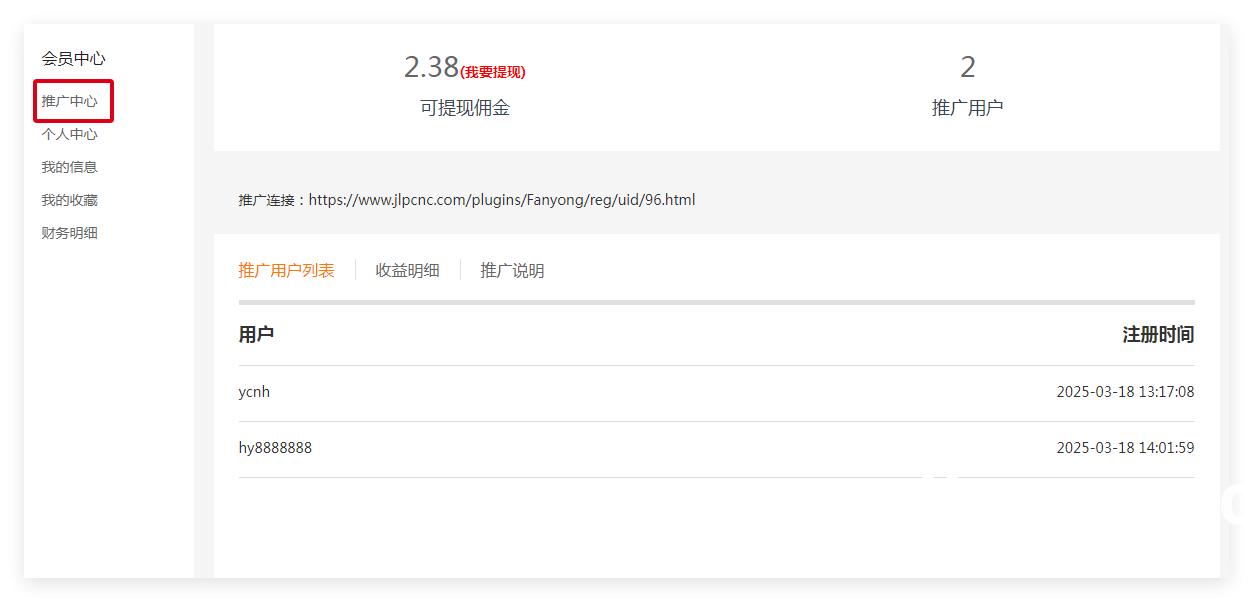Click the red 我要提现 withdraw link
This screenshot has width=1253, height=602.
(x=493, y=72)
